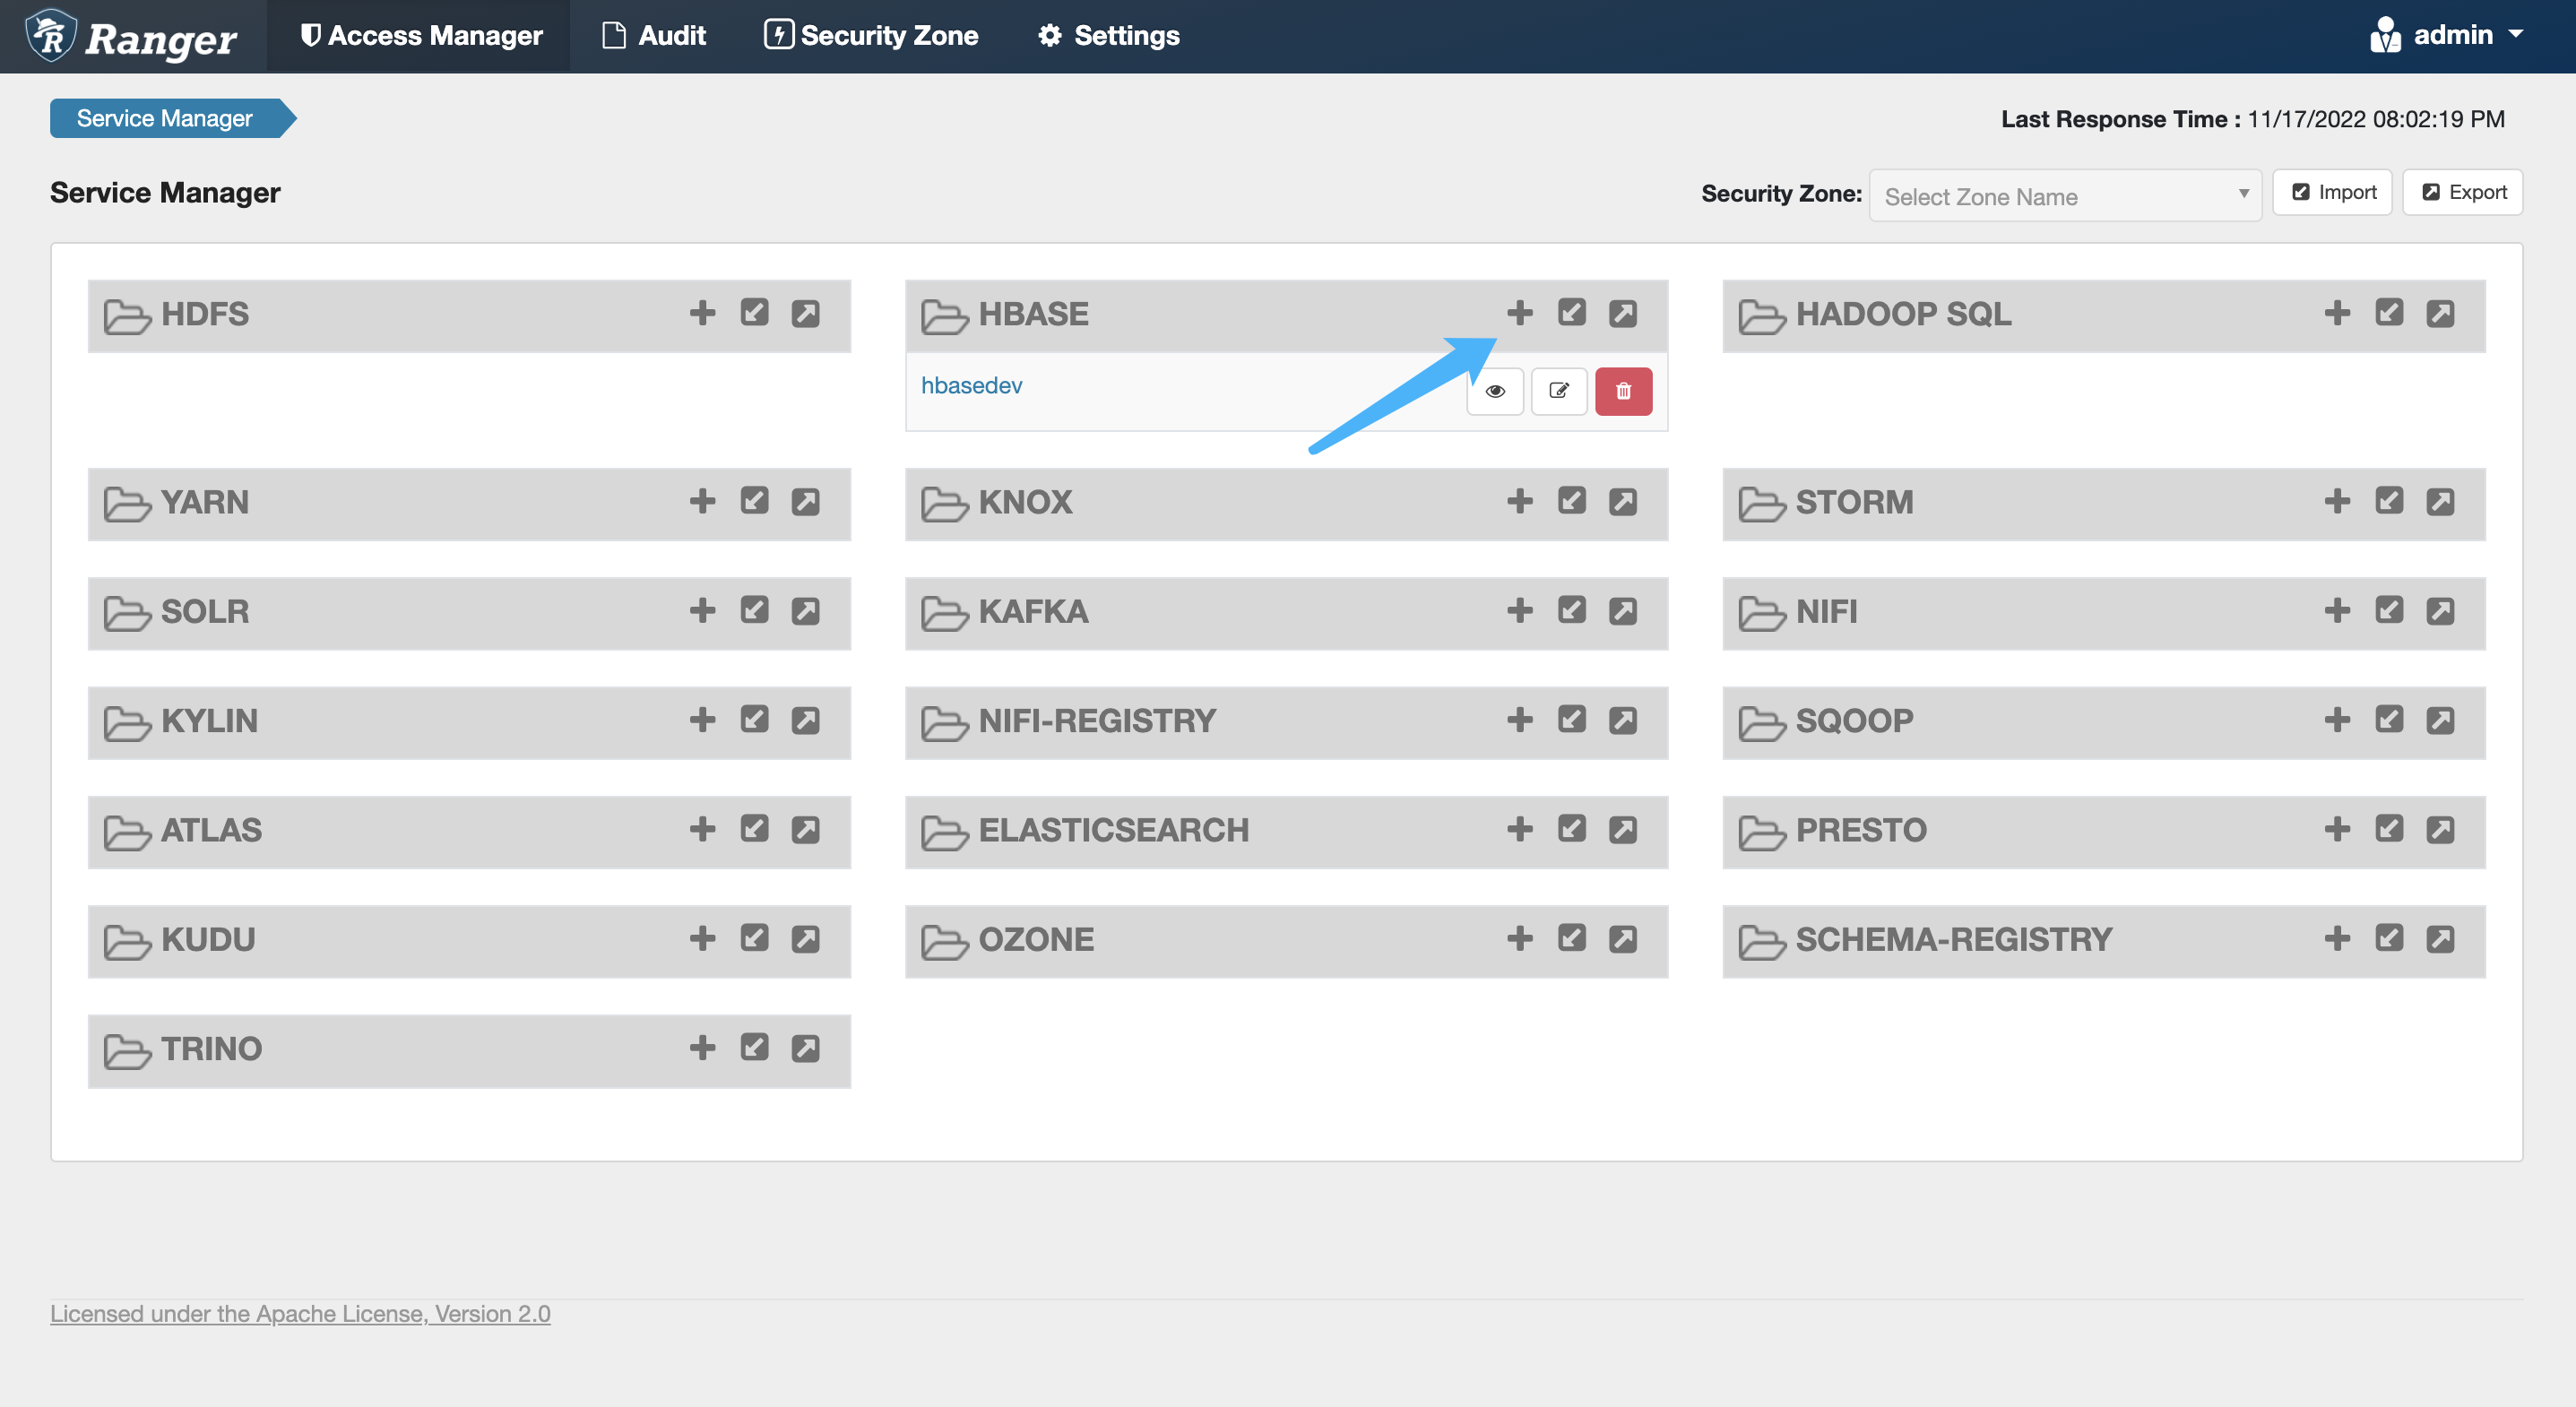
Task: Click the Service Manager breadcrumb
Action: 165,118
